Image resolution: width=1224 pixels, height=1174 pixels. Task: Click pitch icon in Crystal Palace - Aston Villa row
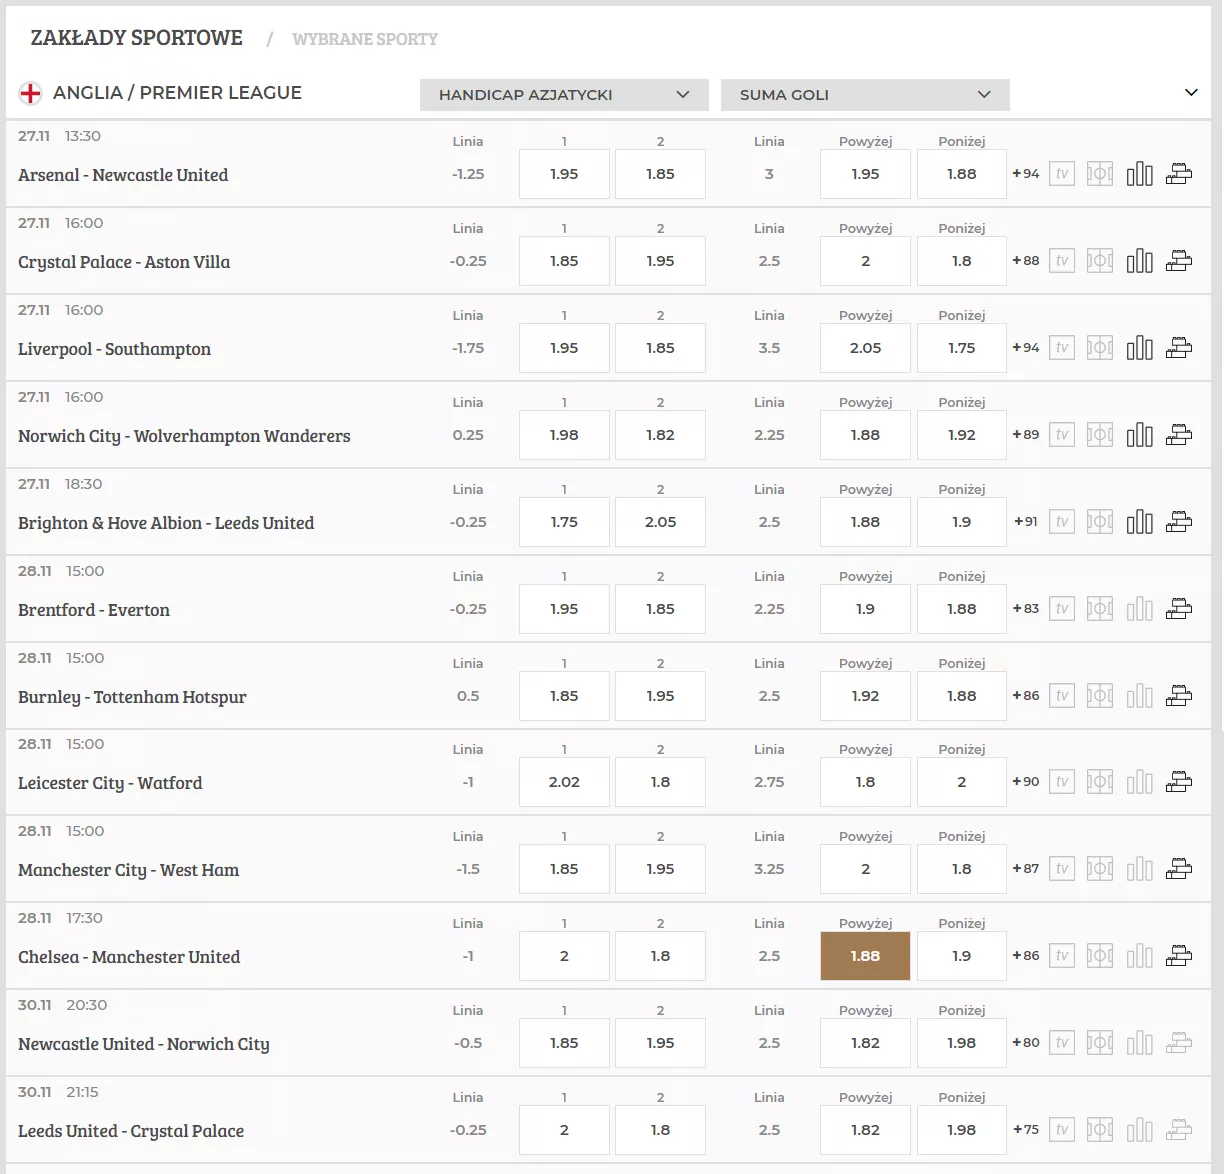[x=1100, y=261]
